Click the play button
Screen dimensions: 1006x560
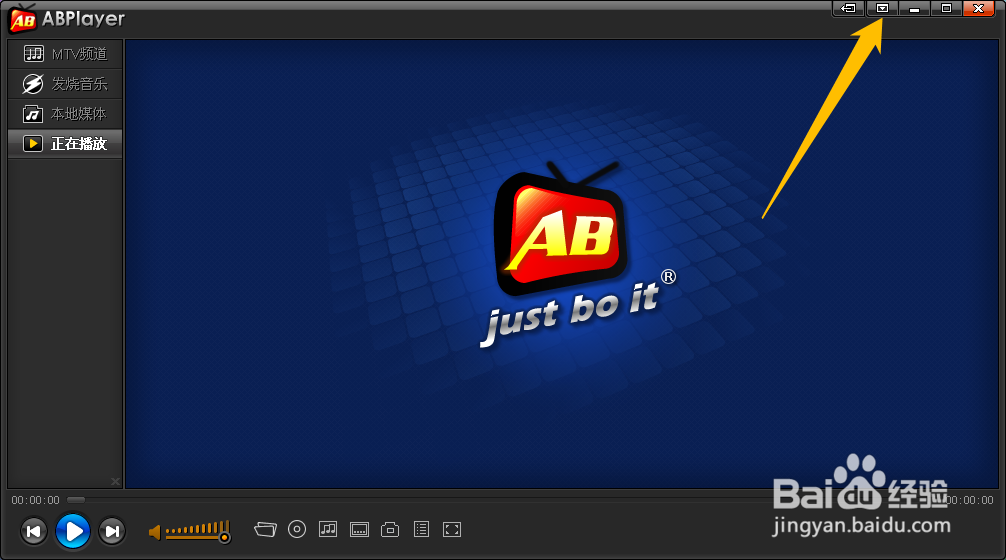click(72, 530)
